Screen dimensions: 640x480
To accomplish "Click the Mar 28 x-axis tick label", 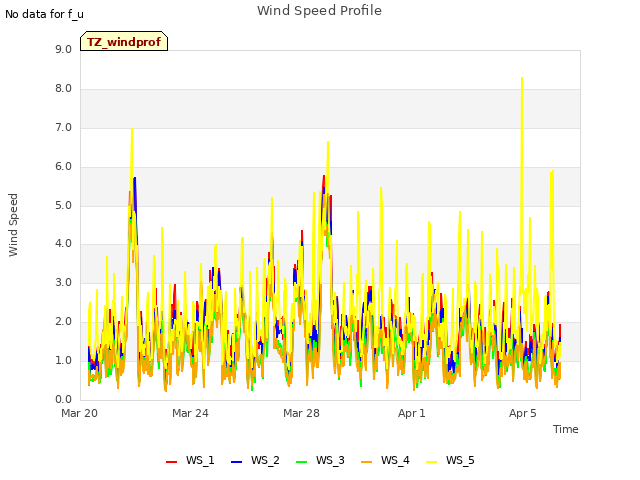I will click(301, 413).
